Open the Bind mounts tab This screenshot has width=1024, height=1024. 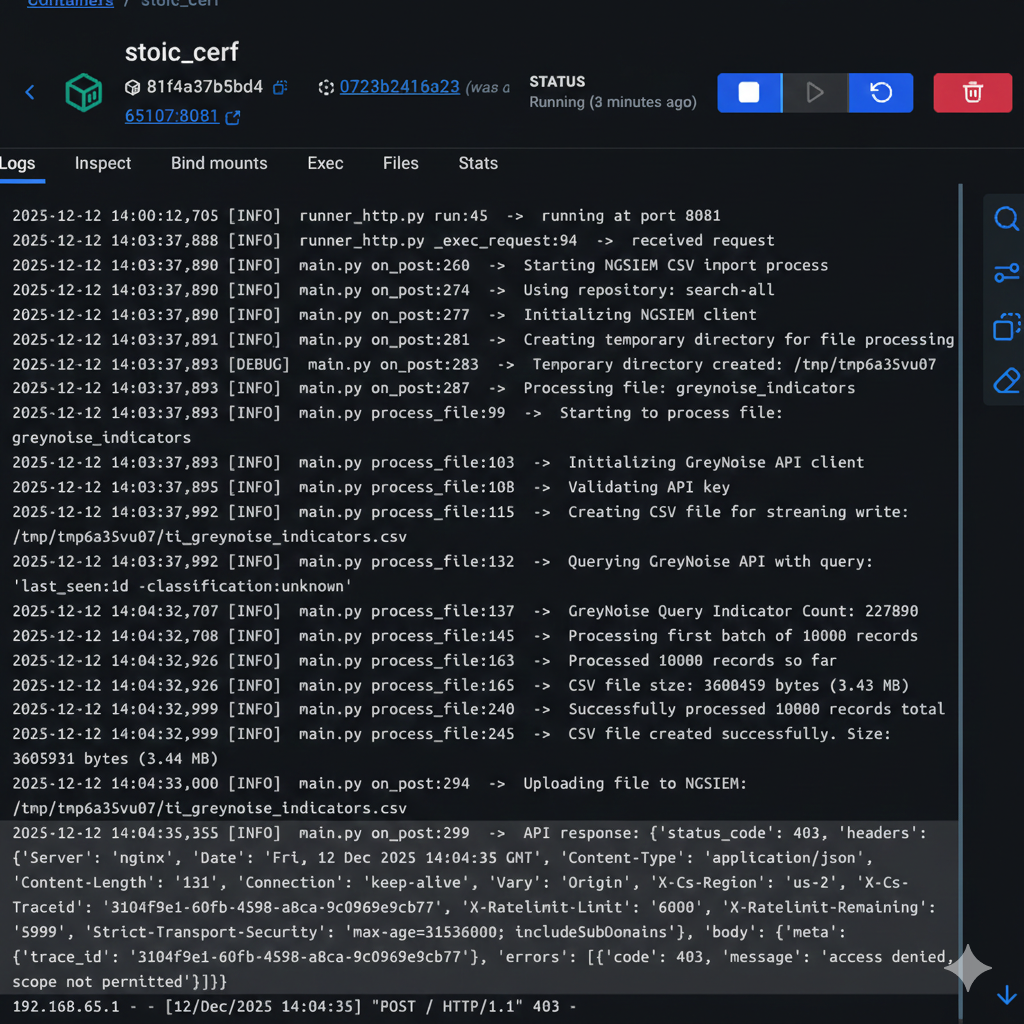click(219, 164)
